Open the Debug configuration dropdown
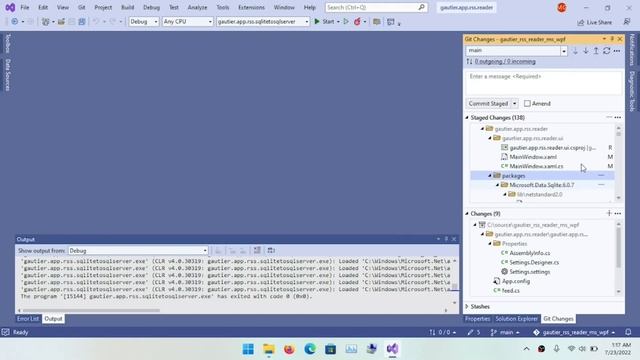 click(x=144, y=22)
